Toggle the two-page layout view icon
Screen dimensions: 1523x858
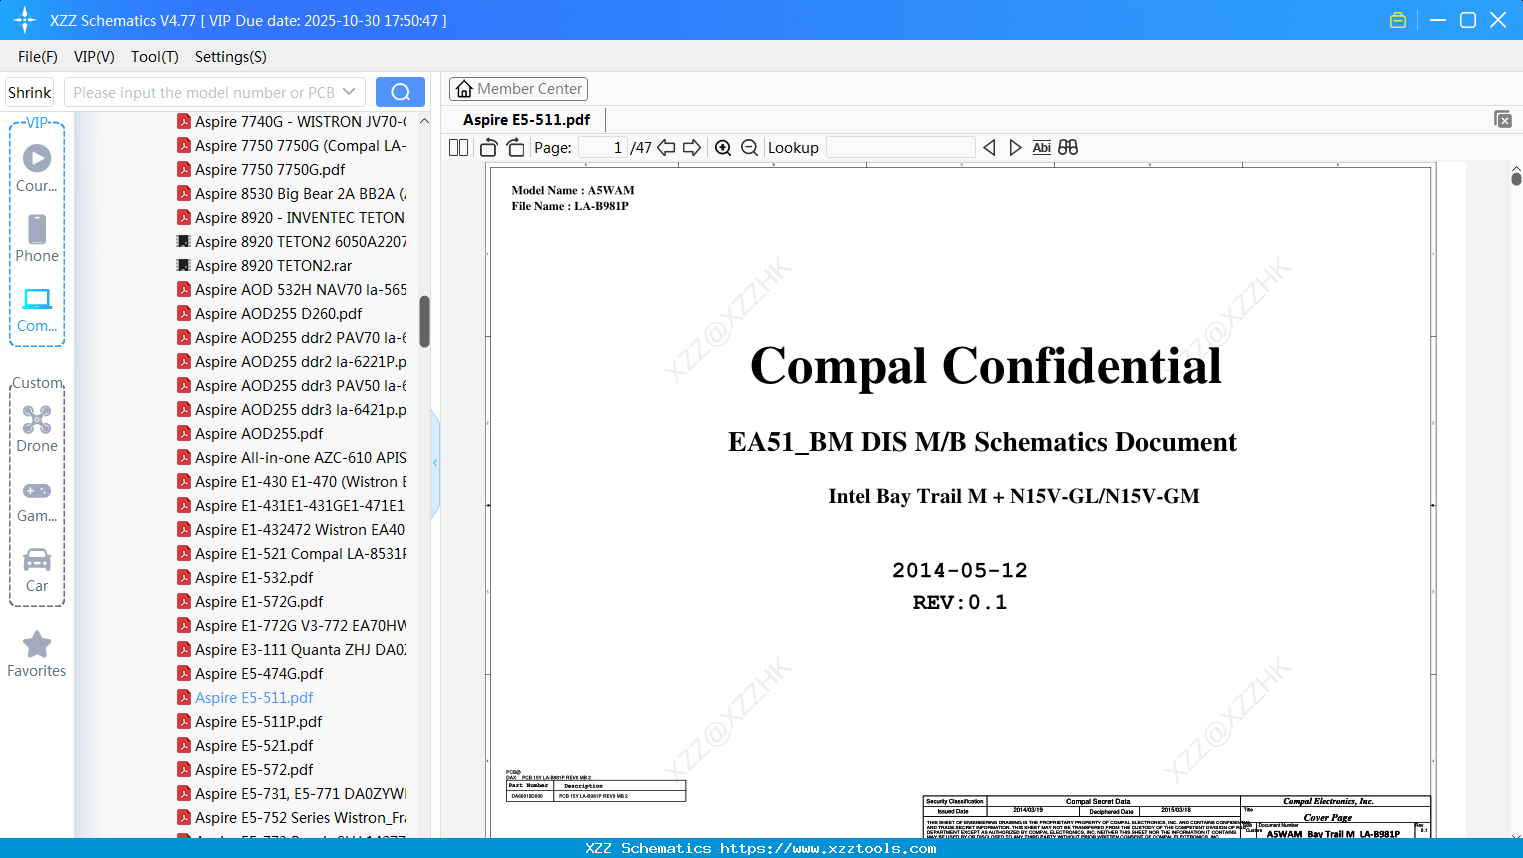point(459,148)
